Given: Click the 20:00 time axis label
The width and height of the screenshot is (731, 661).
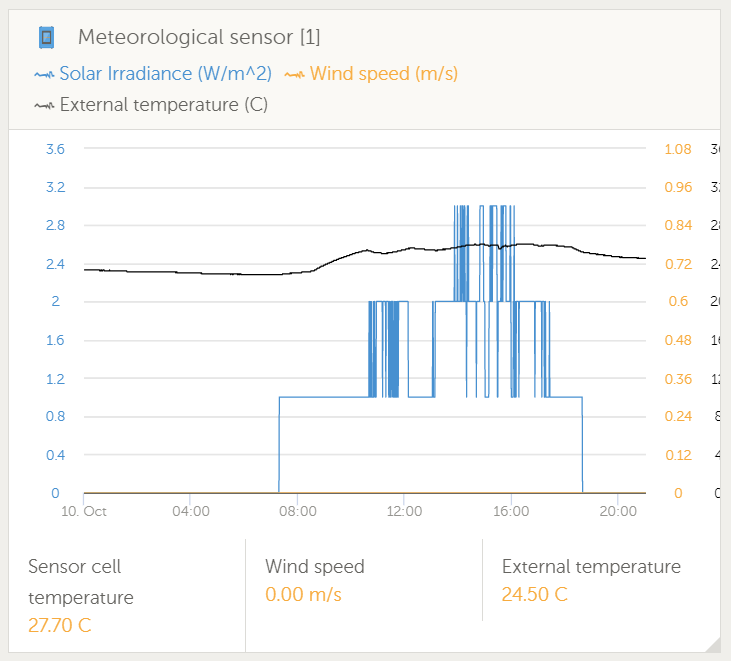Looking at the screenshot, I should click(618, 511).
